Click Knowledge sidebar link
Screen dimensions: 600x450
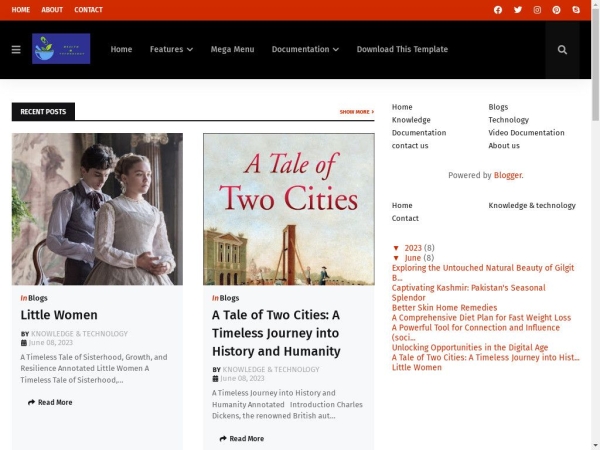point(411,120)
